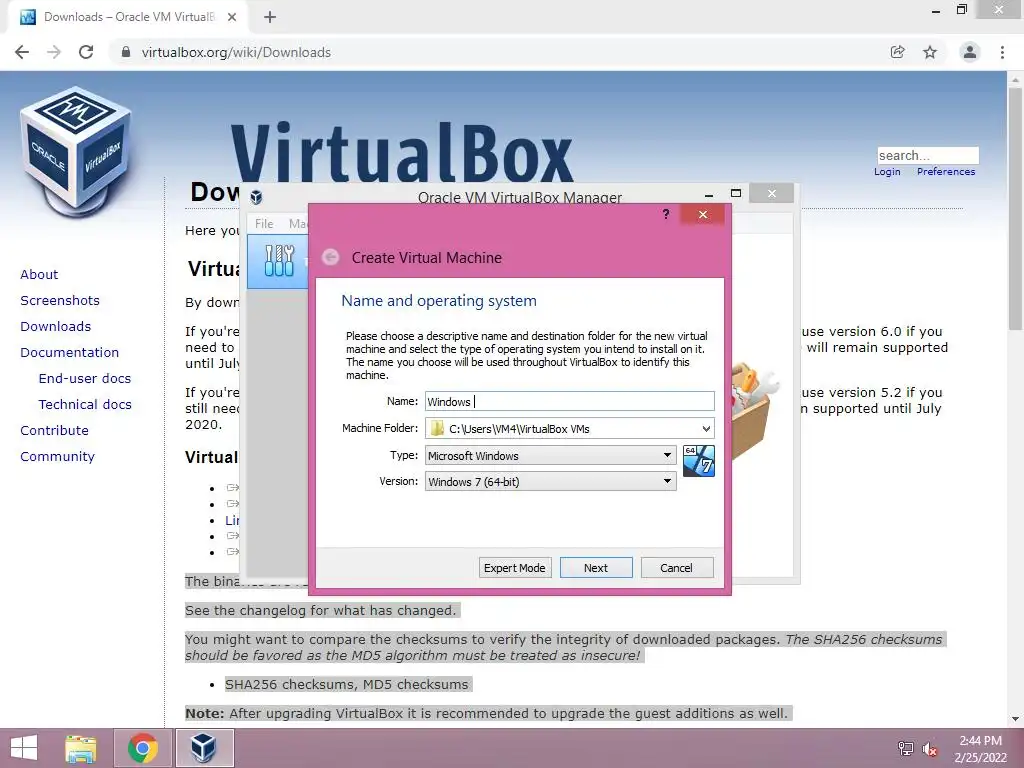This screenshot has height=768, width=1024.
Task: Open the Chrome three-dot menu
Action: tap(1002, 52)
